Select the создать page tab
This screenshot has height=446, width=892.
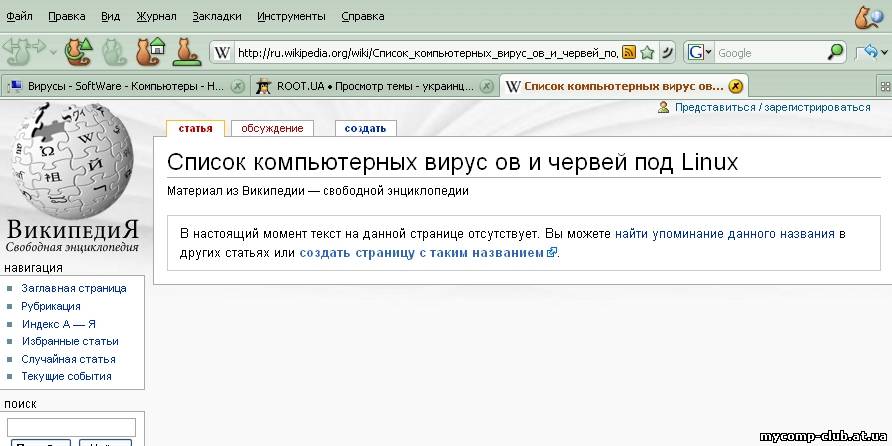[365, 129]
